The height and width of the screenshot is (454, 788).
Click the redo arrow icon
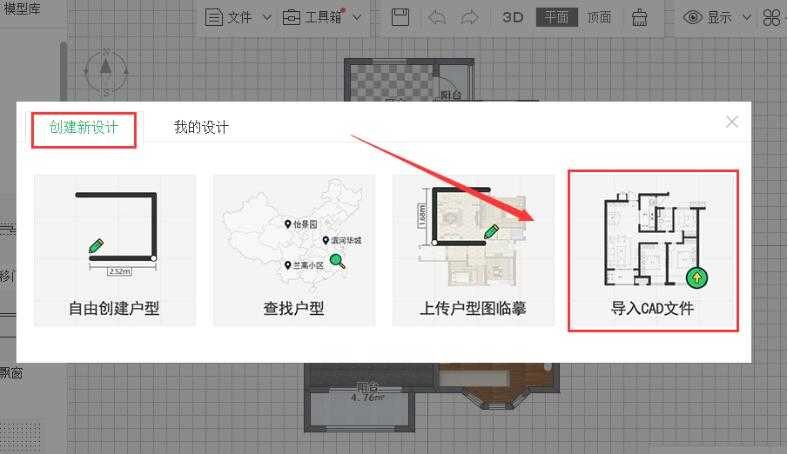point(470,17)
